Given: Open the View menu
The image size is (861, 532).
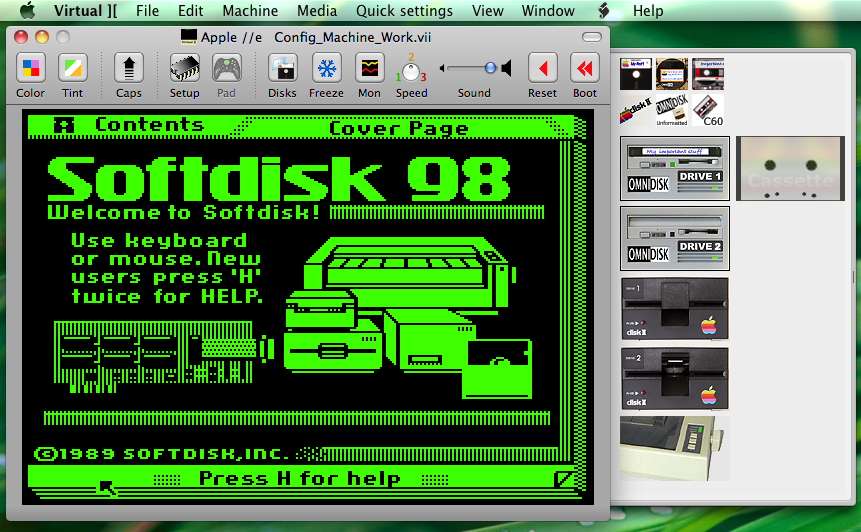Looking at the screenshot, I should pos(487,10).
